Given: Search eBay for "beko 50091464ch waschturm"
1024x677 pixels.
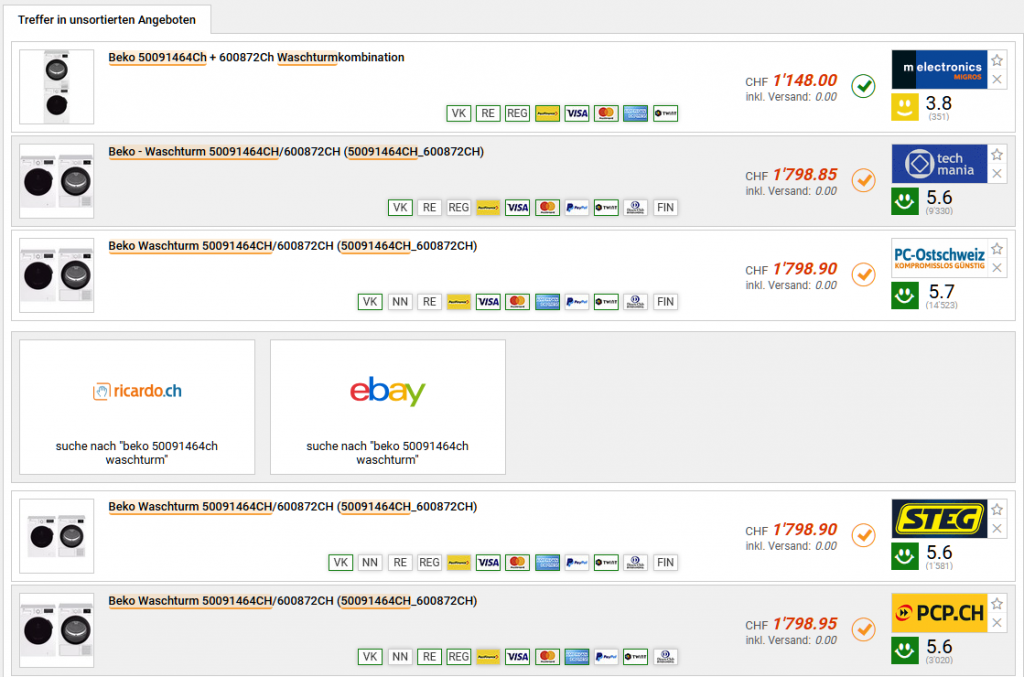Looking at the screenshot, I should [388, 407].
